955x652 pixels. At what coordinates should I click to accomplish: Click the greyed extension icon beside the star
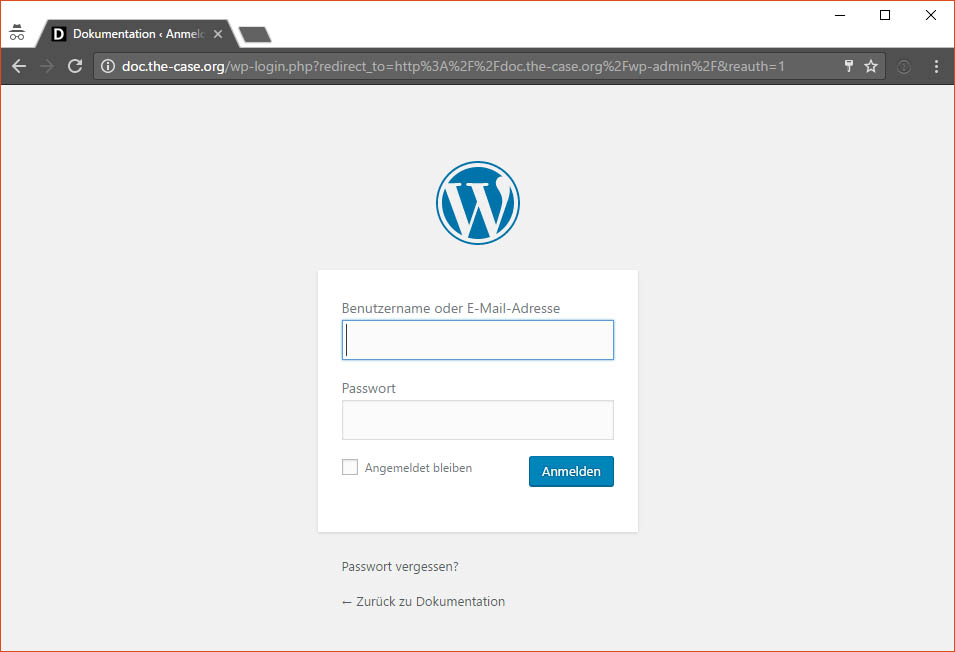point(904,66)
